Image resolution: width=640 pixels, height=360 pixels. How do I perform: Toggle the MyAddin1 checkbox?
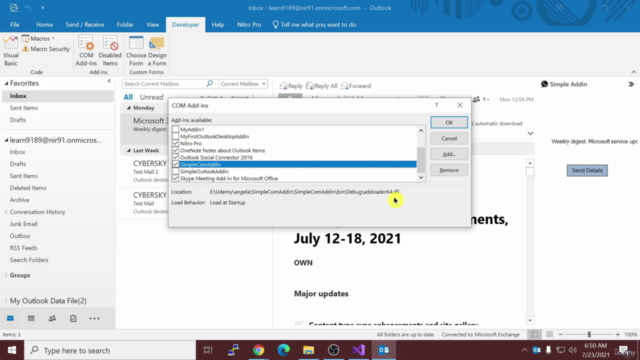click(x=176, y=129)
